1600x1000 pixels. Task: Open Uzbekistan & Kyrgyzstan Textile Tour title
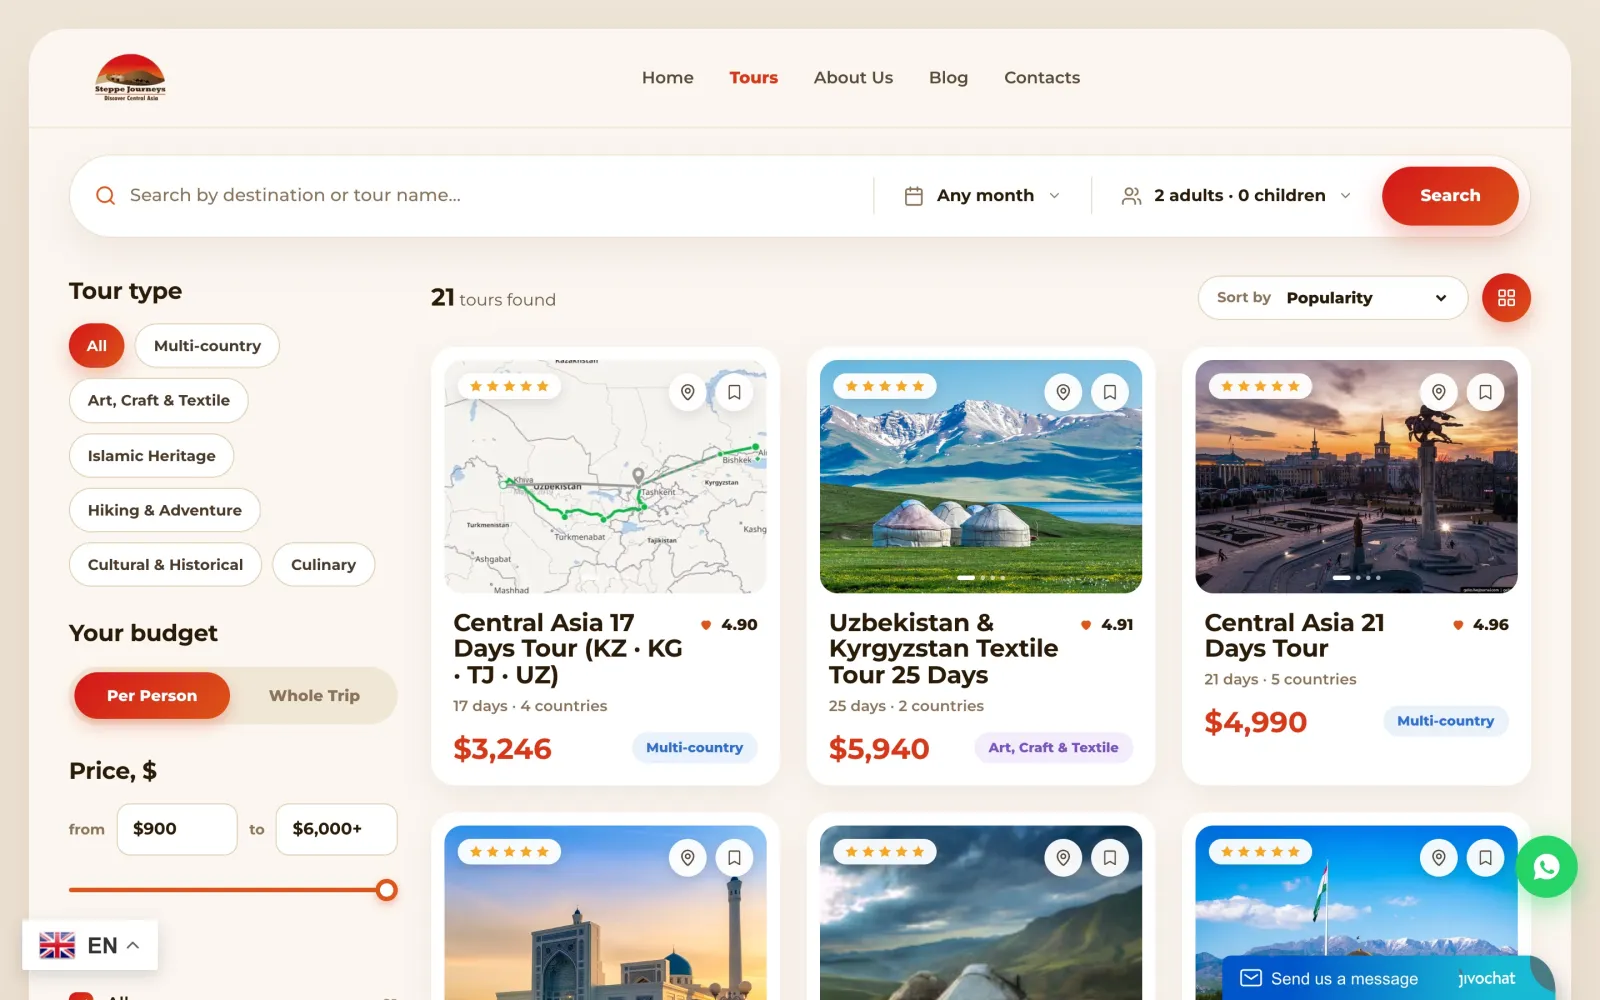(943, 649)
